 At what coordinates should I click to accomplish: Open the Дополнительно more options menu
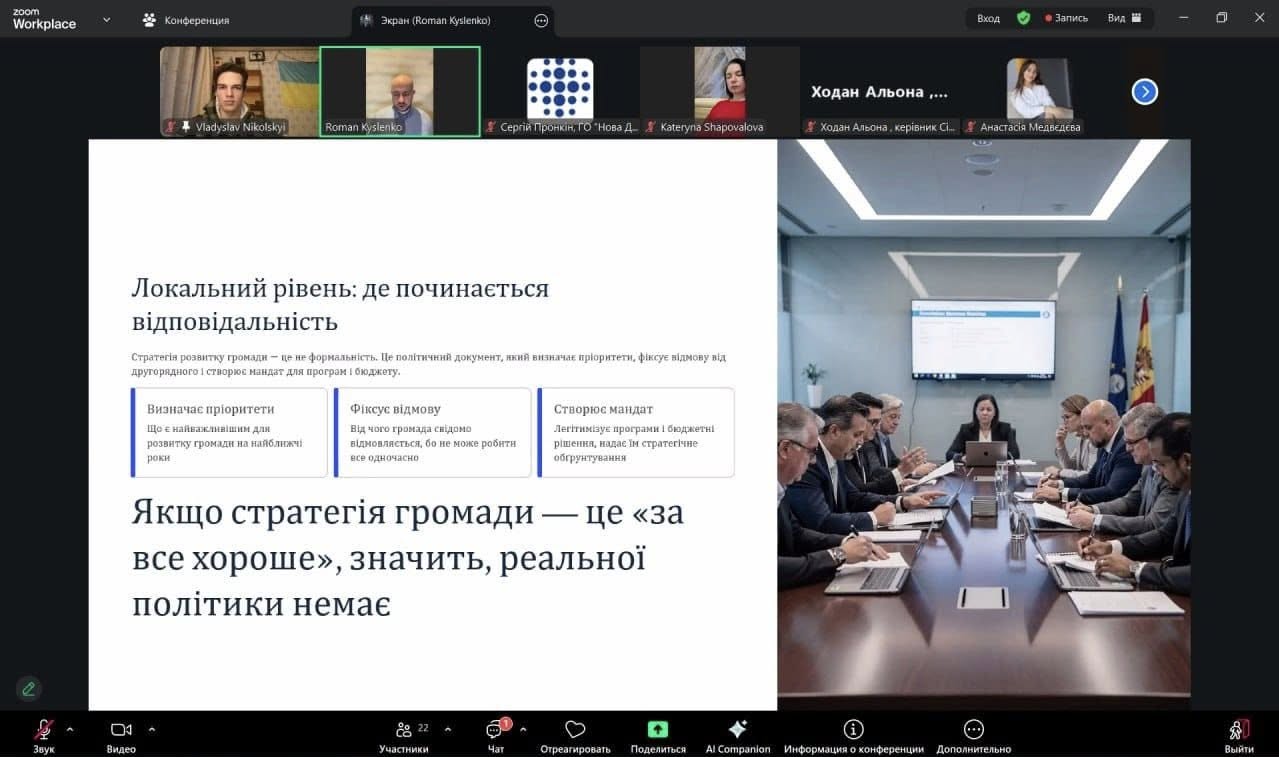[x=973, y=730]
